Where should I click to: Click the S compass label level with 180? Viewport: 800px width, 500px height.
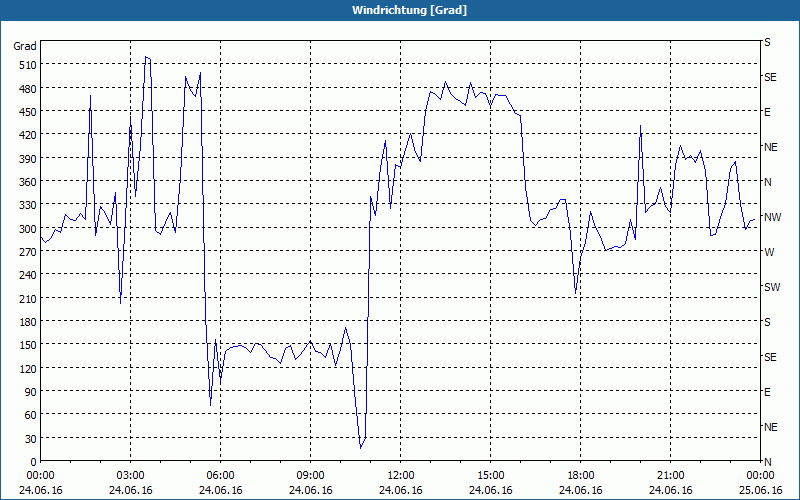tap(767, 322)
